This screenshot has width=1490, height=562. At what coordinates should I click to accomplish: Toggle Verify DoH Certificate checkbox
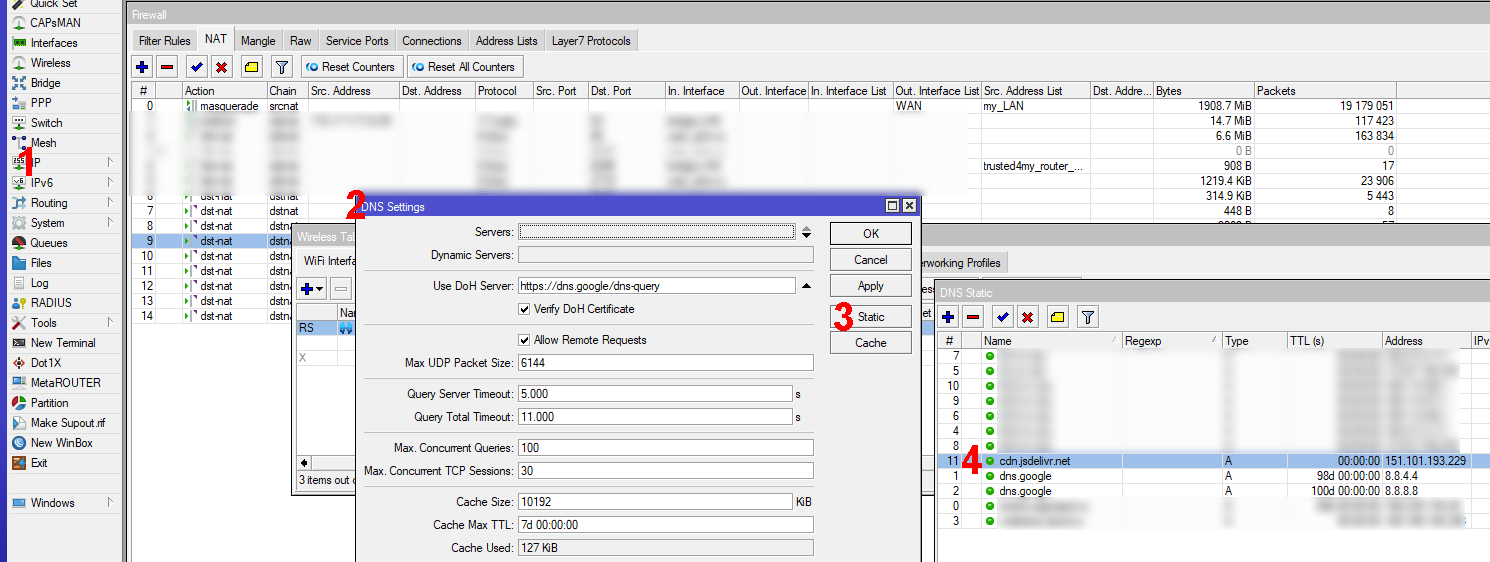pos(524,309)
